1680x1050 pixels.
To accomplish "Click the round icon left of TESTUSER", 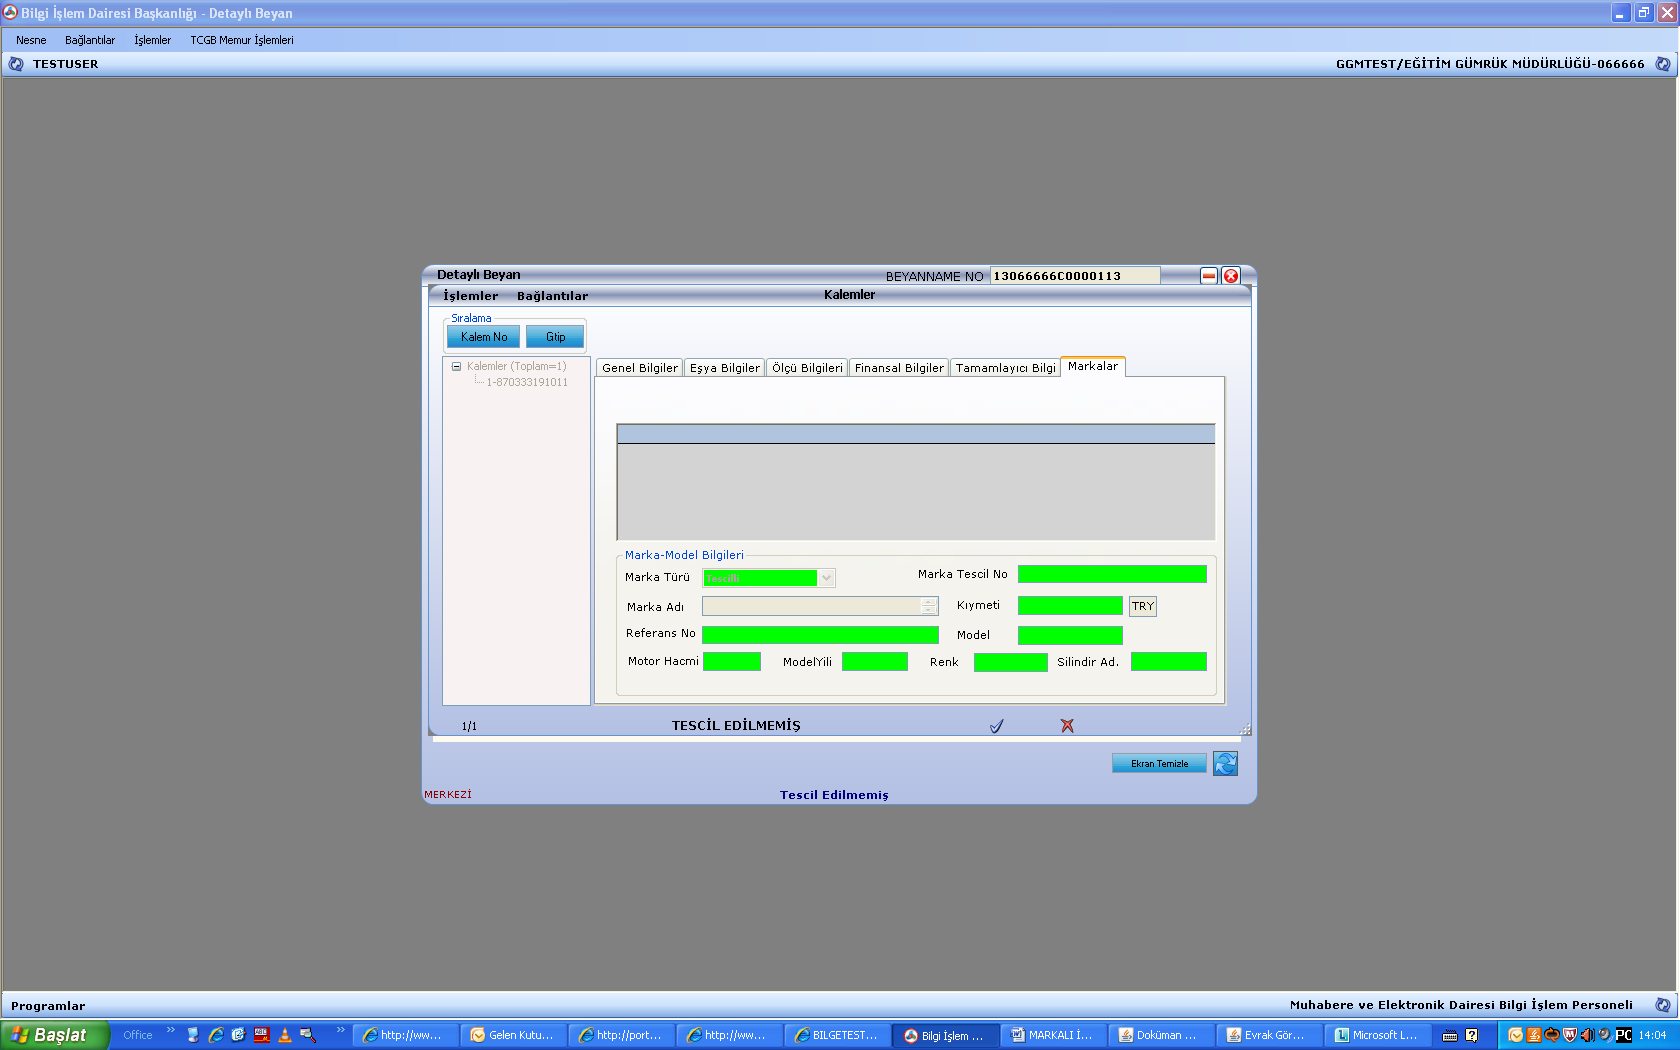I will tap(16, 64).
